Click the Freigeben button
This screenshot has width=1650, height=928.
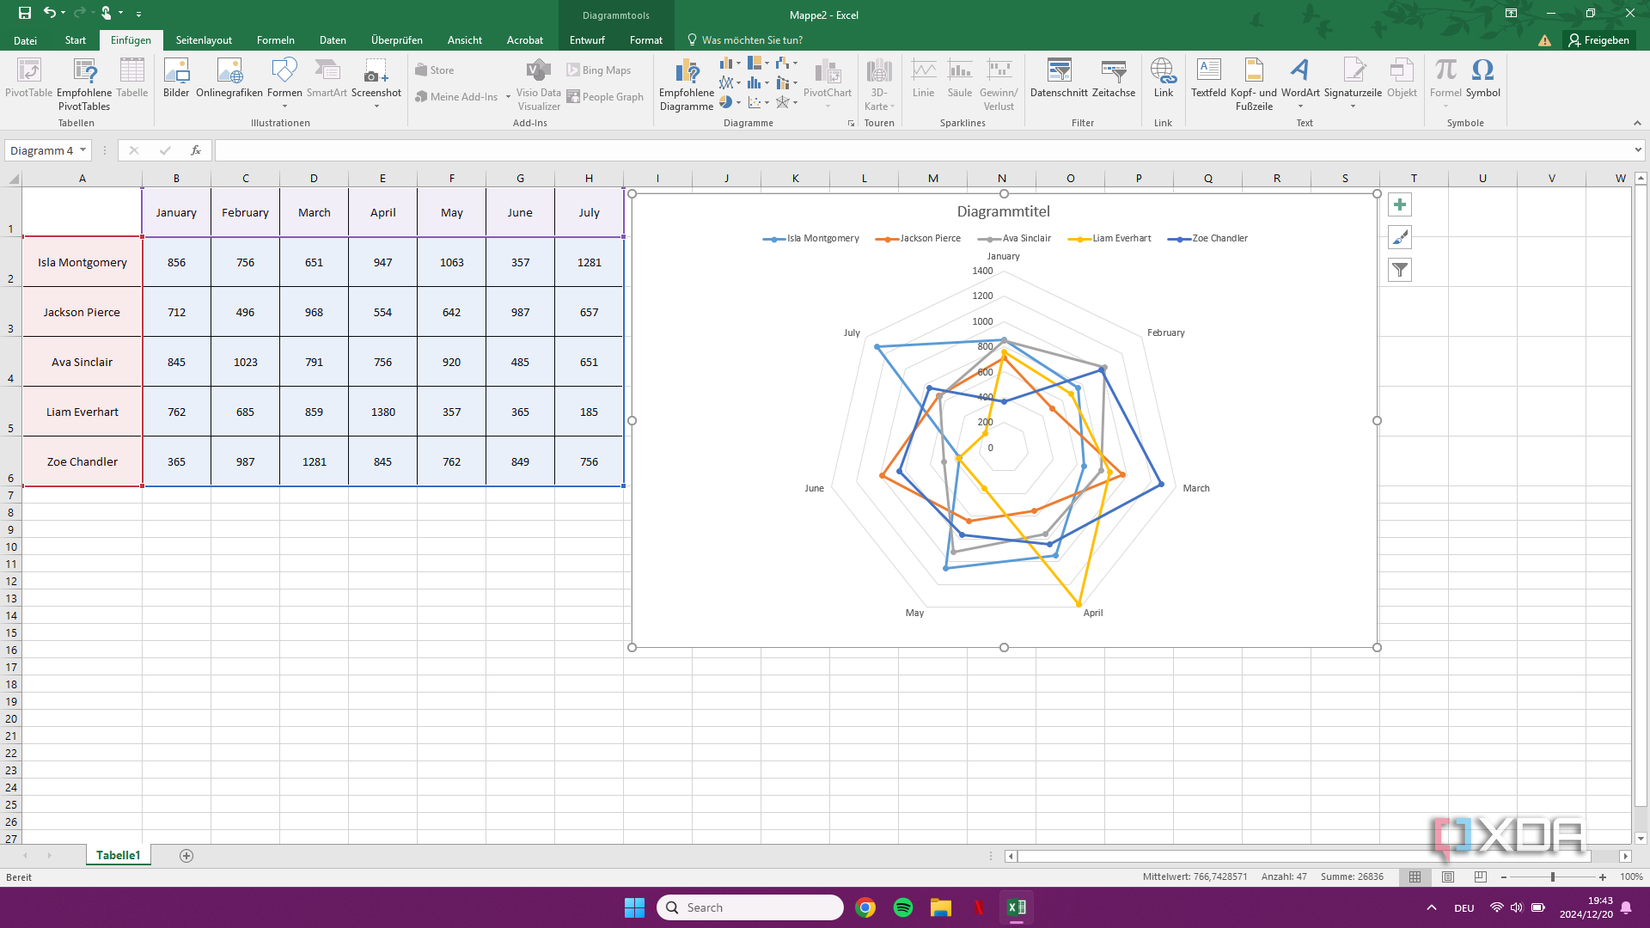(x=1599, y=40)
